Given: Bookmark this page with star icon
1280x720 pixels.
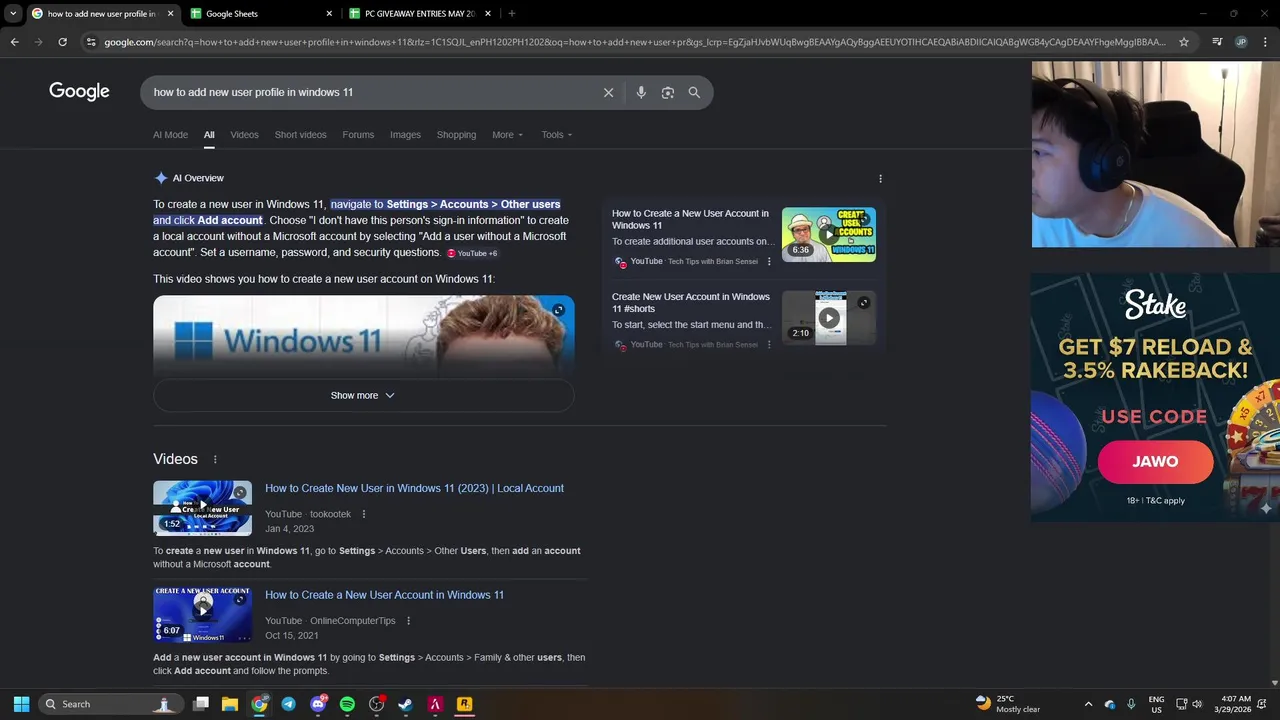Looking at the screenshot, I should (1184, 42).
